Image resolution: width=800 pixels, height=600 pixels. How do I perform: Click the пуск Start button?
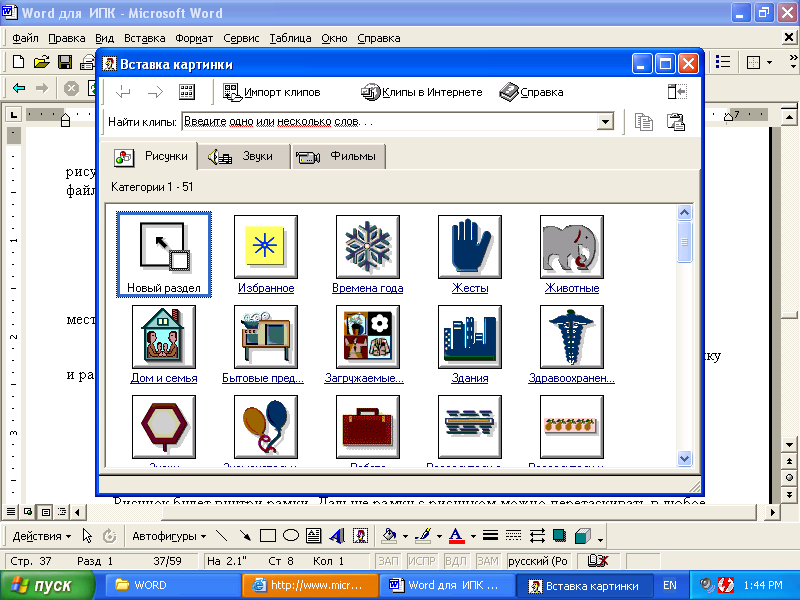click(x=47, y=585)
